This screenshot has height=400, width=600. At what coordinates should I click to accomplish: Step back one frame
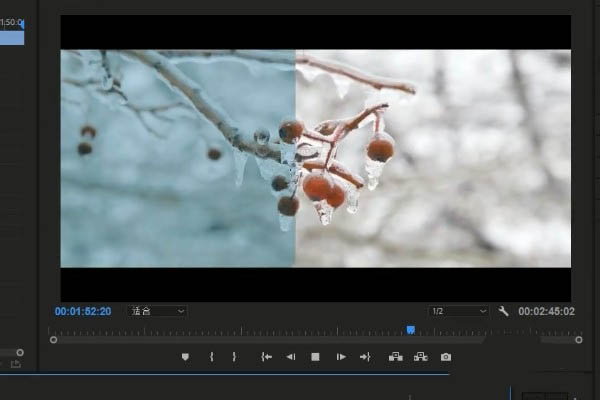[x=291, y=357]
